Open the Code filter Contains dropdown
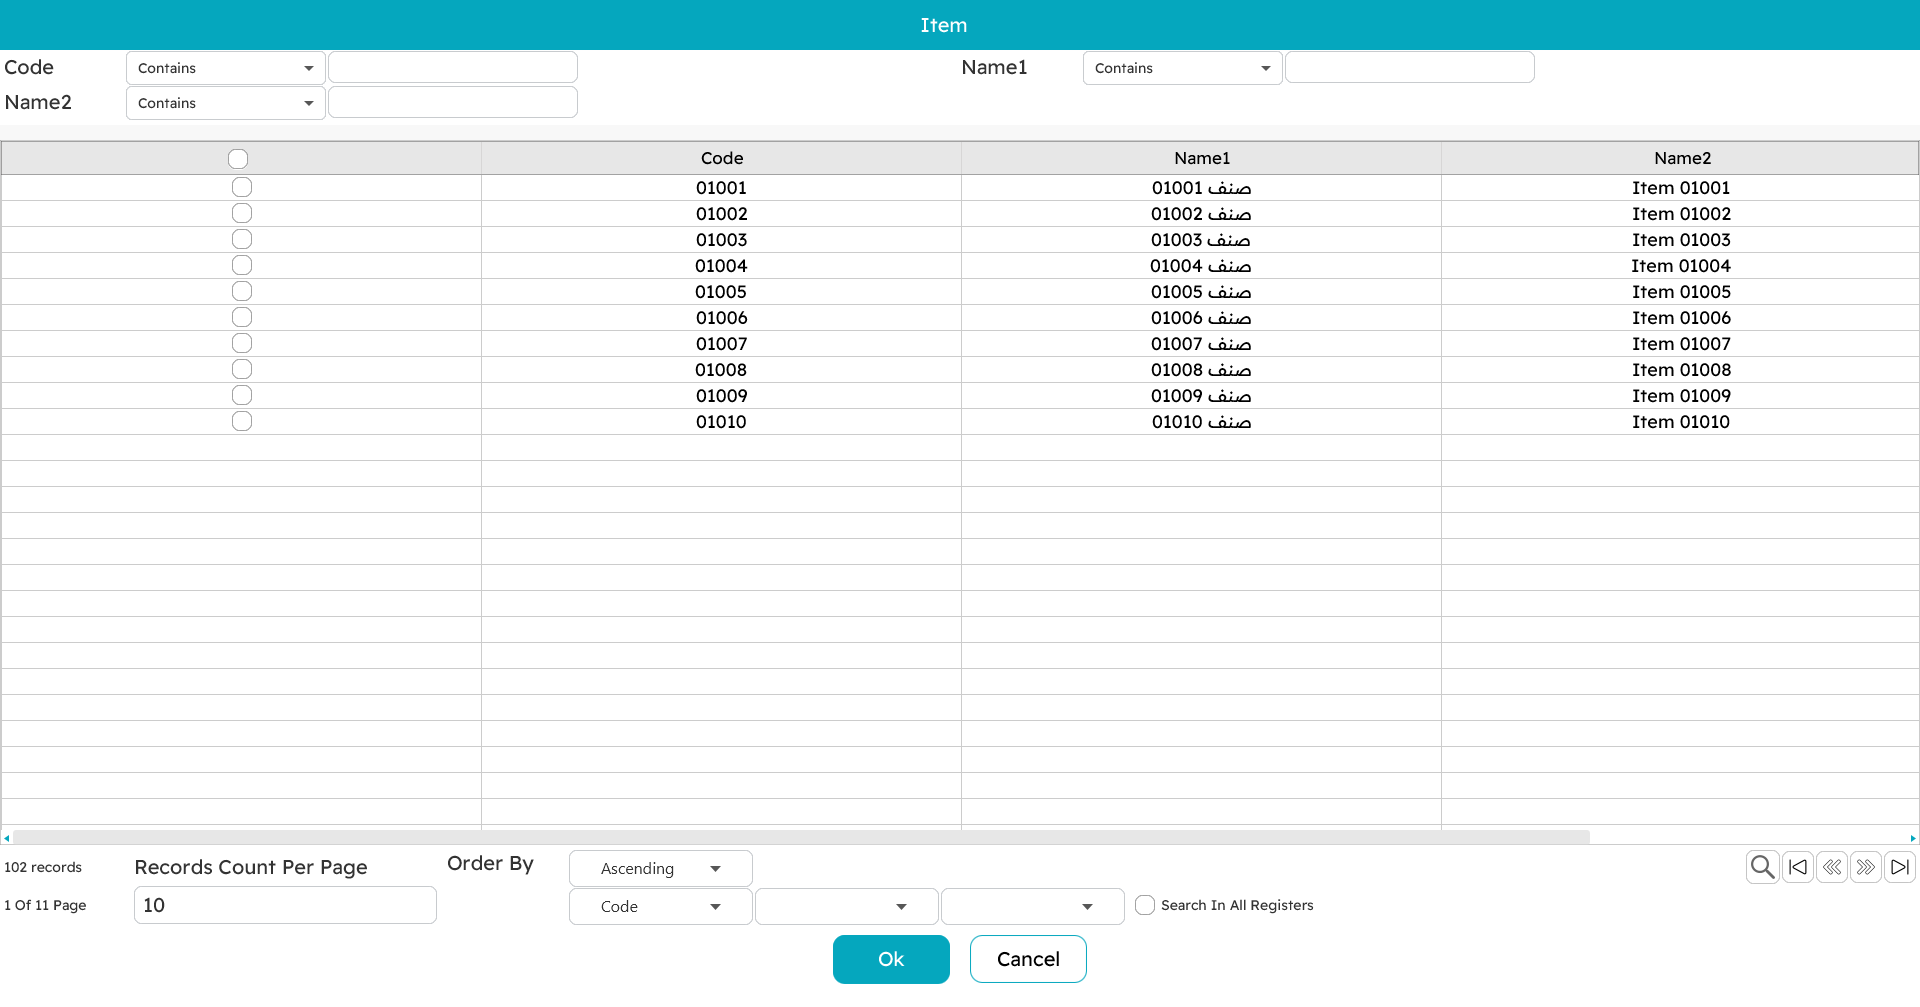This screenshot has height=1007, width=1920. point(226,68)
